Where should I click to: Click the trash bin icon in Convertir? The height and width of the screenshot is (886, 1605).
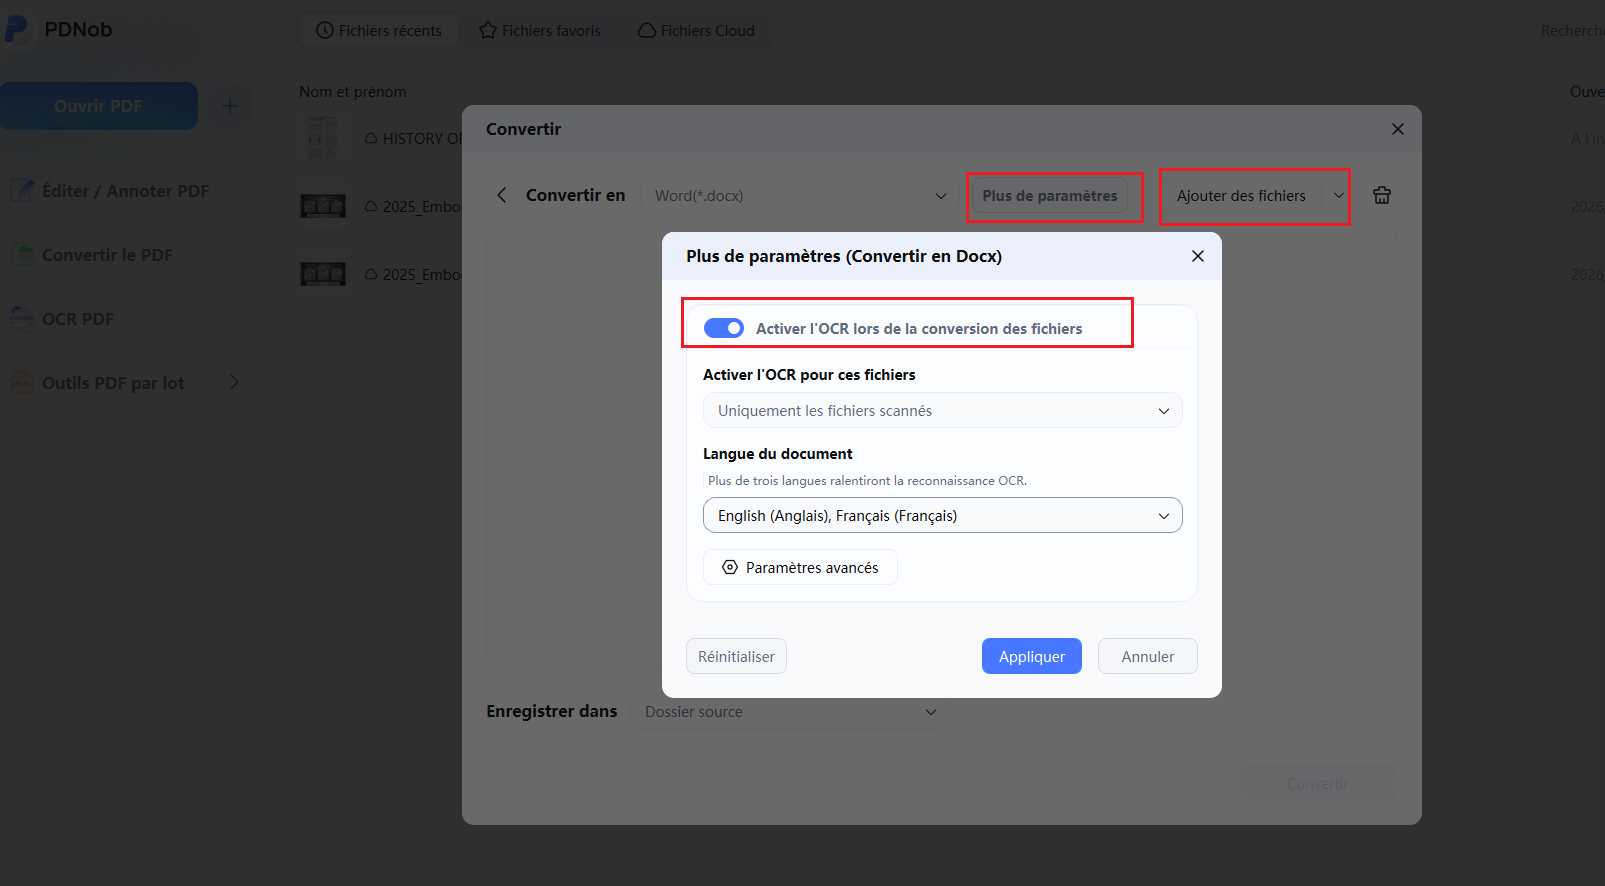(x=1381, y=195)
